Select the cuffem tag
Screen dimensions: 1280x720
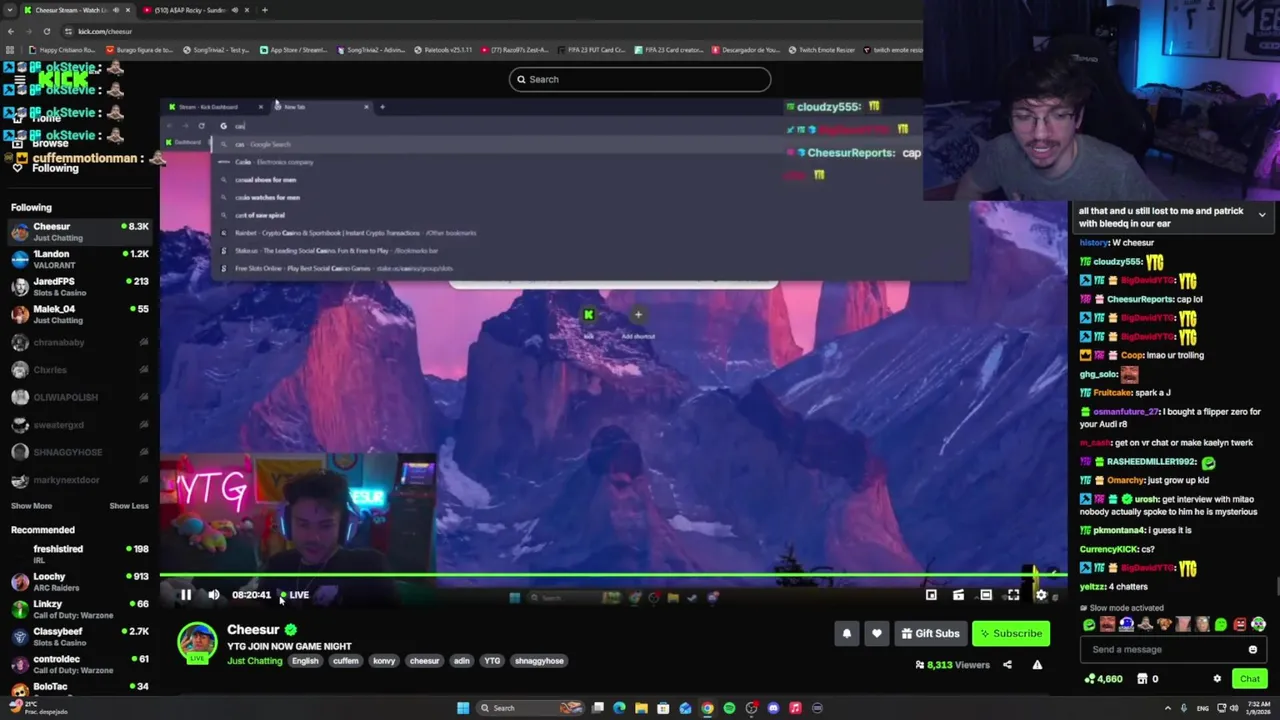[x=345, y=661]
